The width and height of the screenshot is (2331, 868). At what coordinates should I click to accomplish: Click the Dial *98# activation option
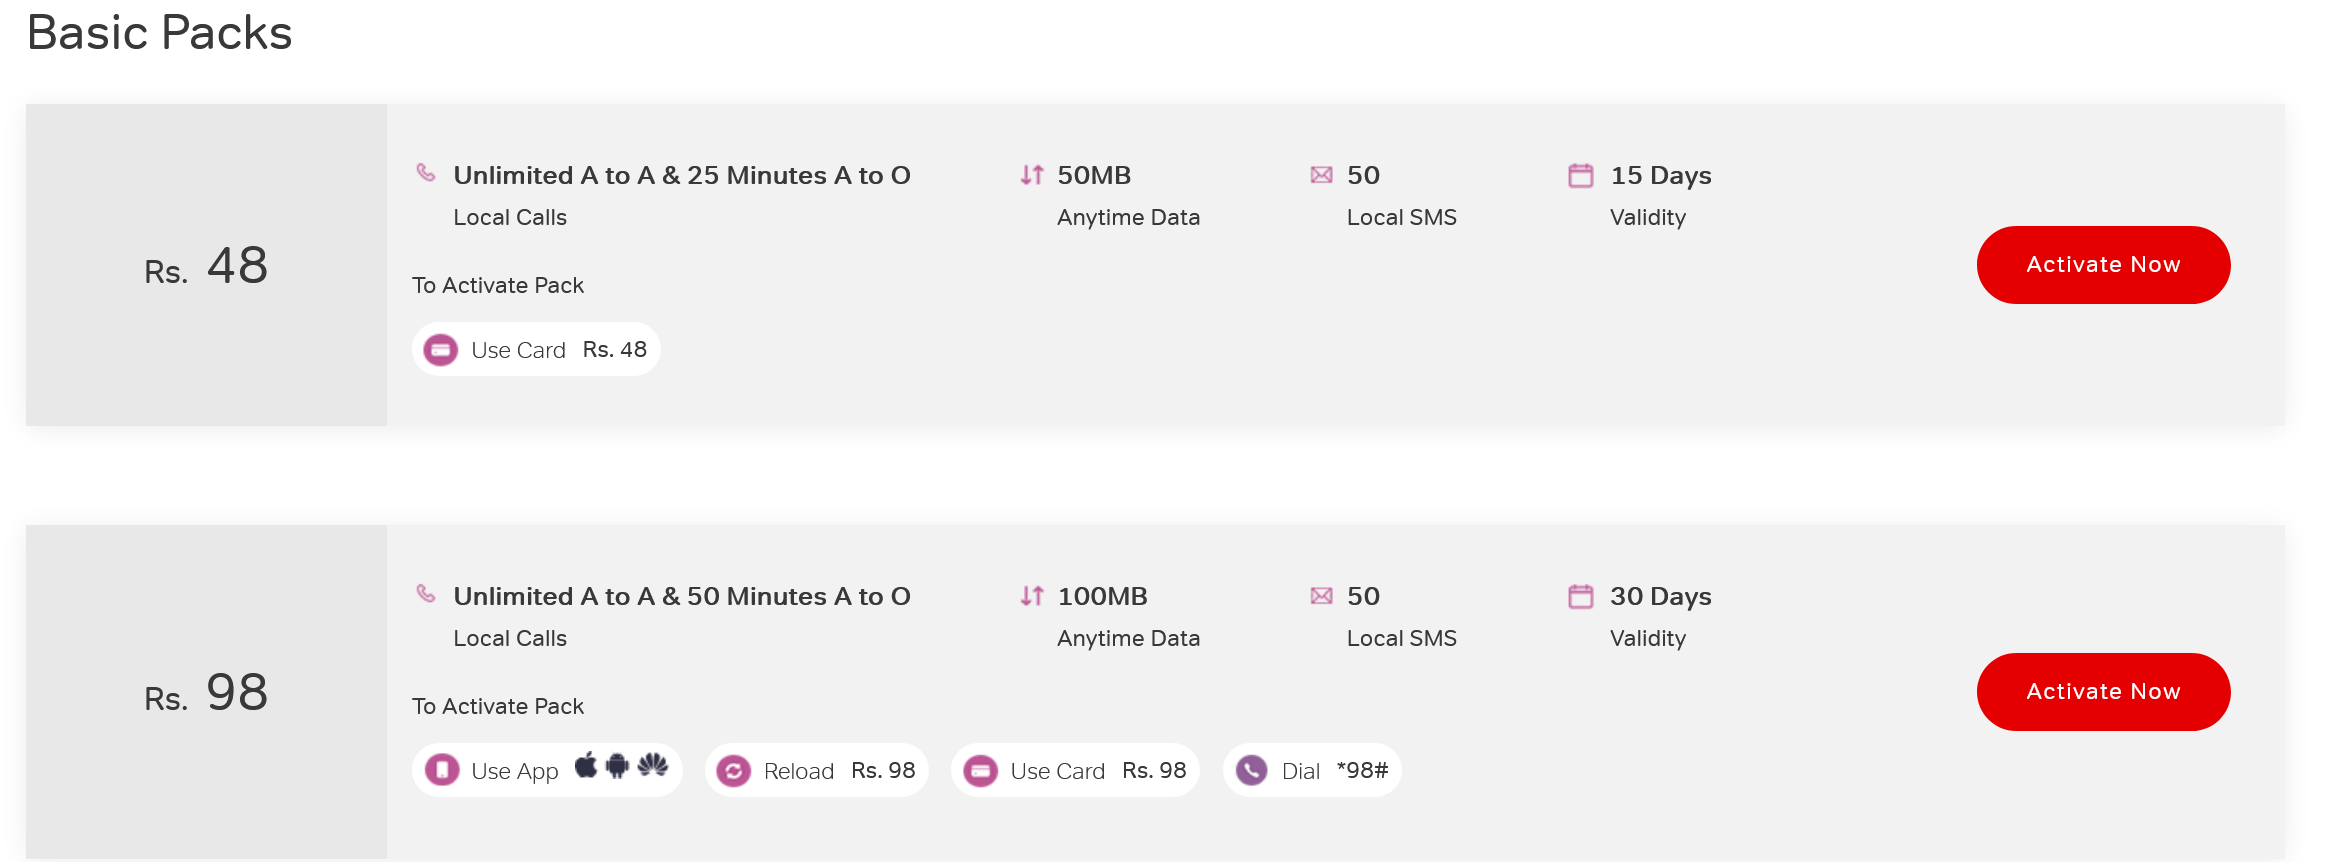pyautogui.click(x=1312, y=770)
